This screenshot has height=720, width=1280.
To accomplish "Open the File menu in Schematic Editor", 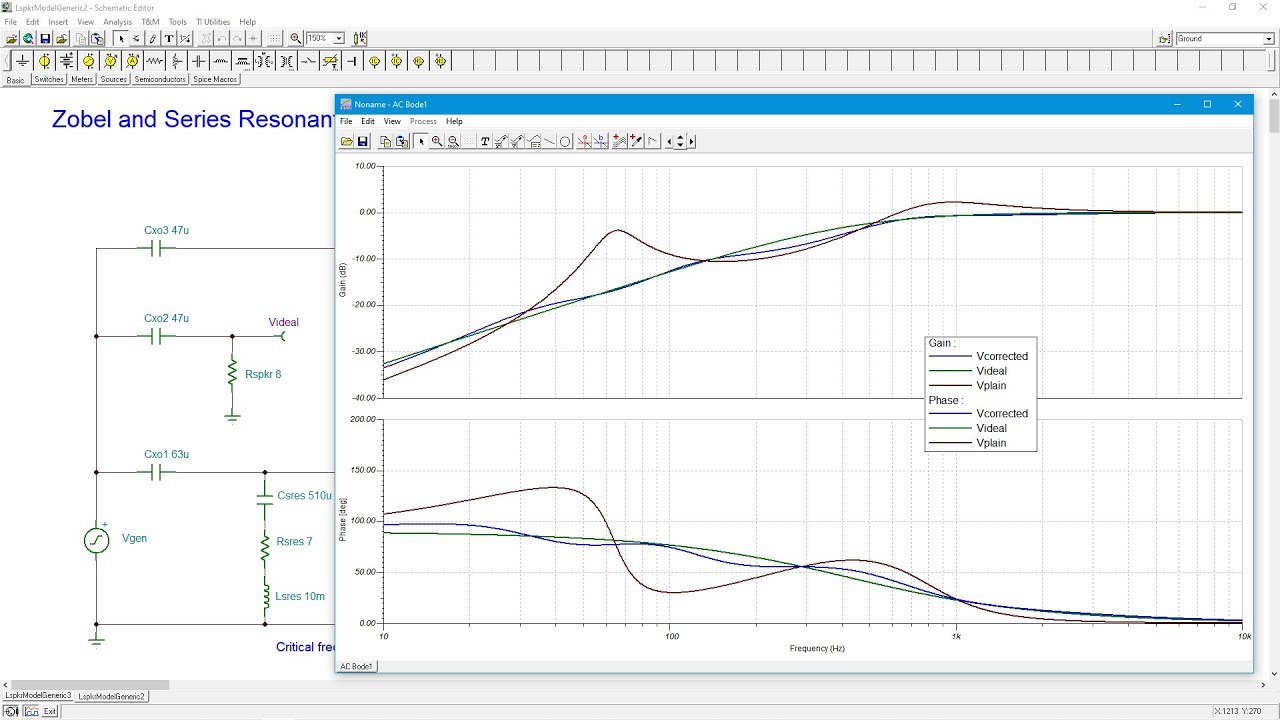I will [x=10, y=22].
